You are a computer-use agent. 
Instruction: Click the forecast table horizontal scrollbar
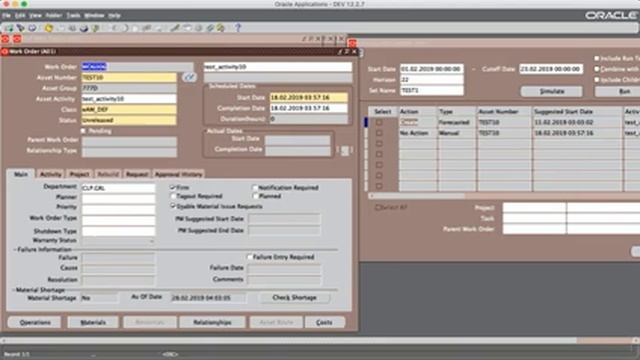[x=504, y=196]
